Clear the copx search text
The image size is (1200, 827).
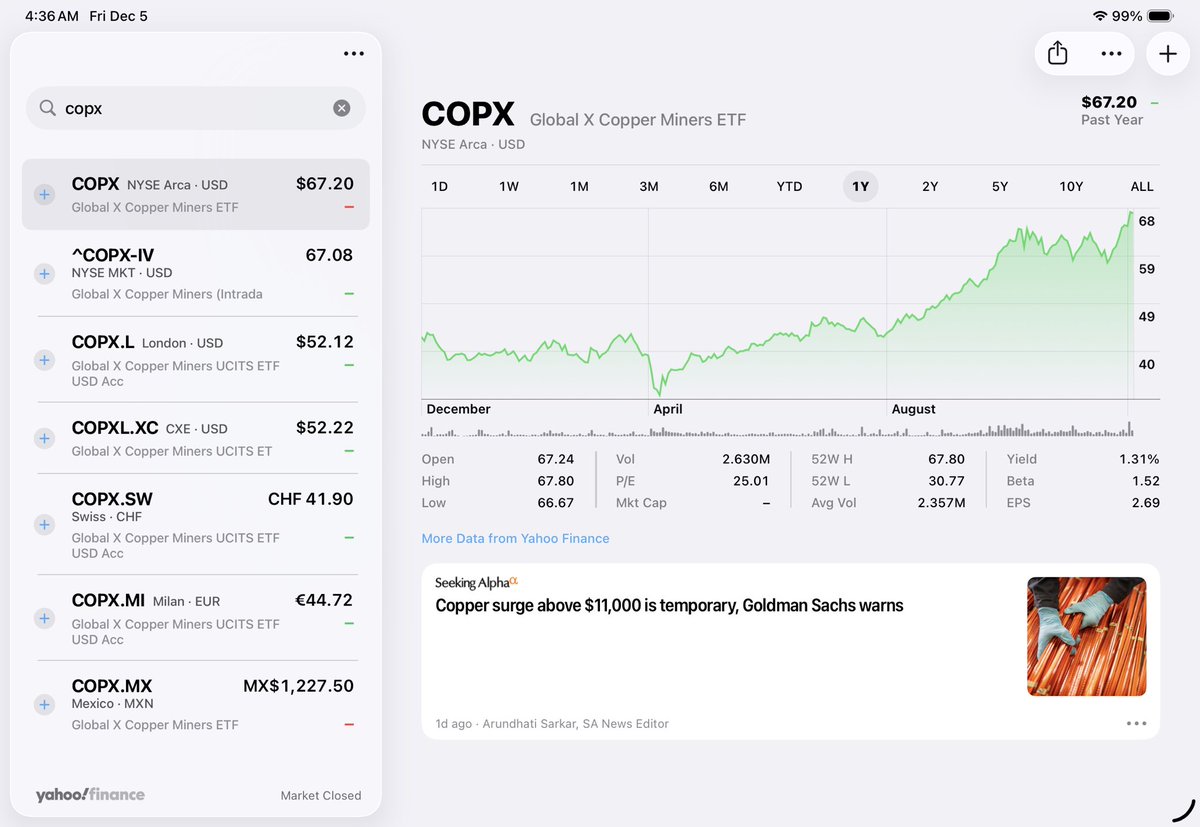342,108
